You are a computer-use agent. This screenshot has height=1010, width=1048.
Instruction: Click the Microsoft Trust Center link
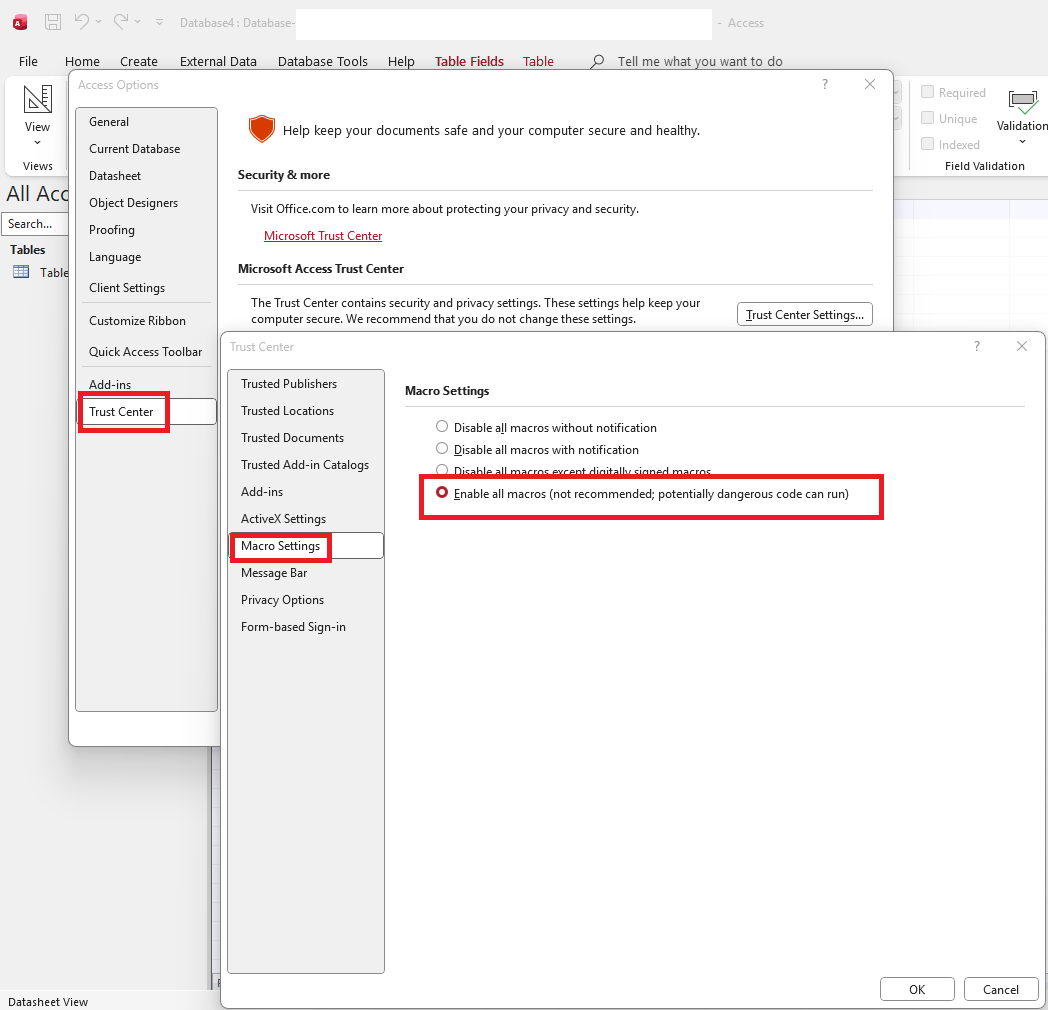click(x=323, y=236)
